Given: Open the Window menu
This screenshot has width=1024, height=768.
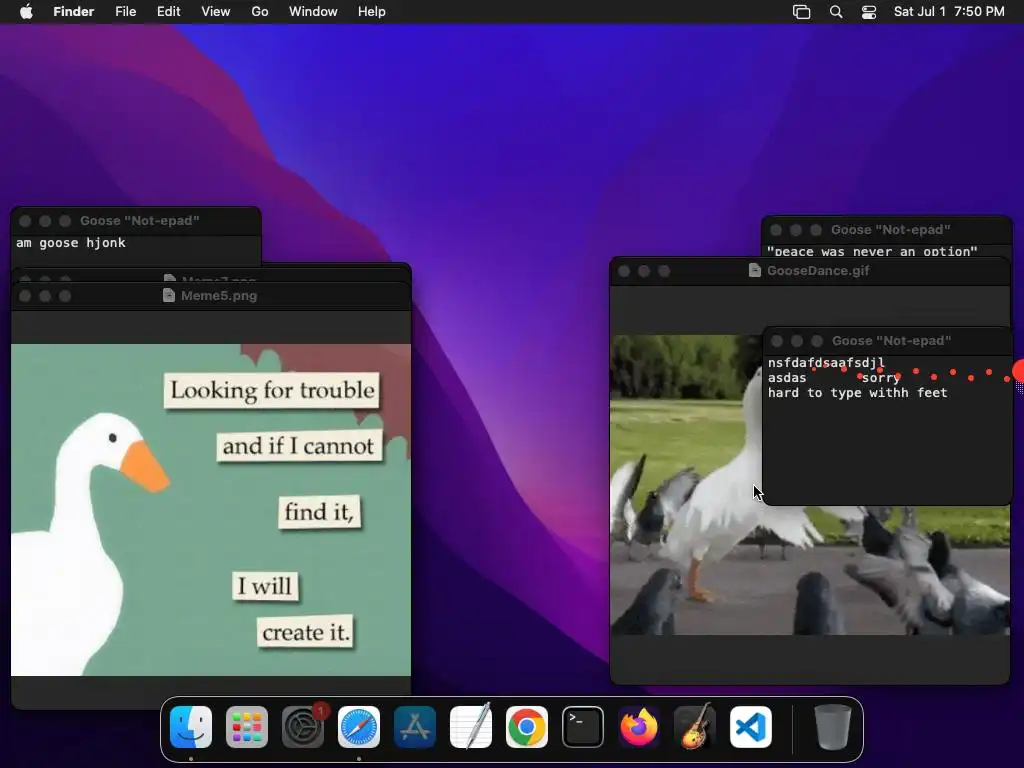Looking at the screenshot, I should coord(313,12).
